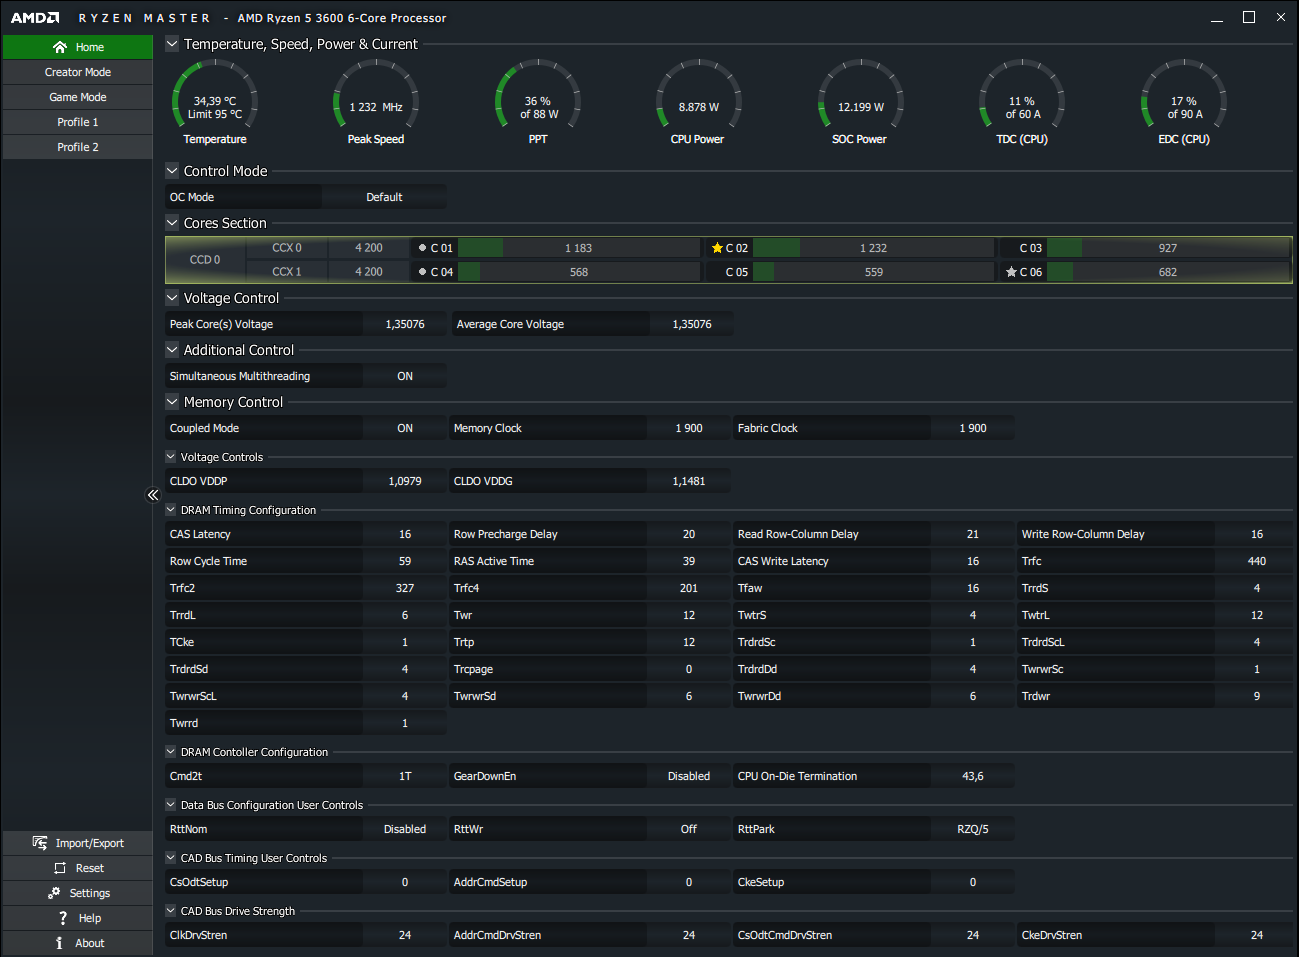Select the Profile 2 tab

pyautogui.click(x=78, y=147)
